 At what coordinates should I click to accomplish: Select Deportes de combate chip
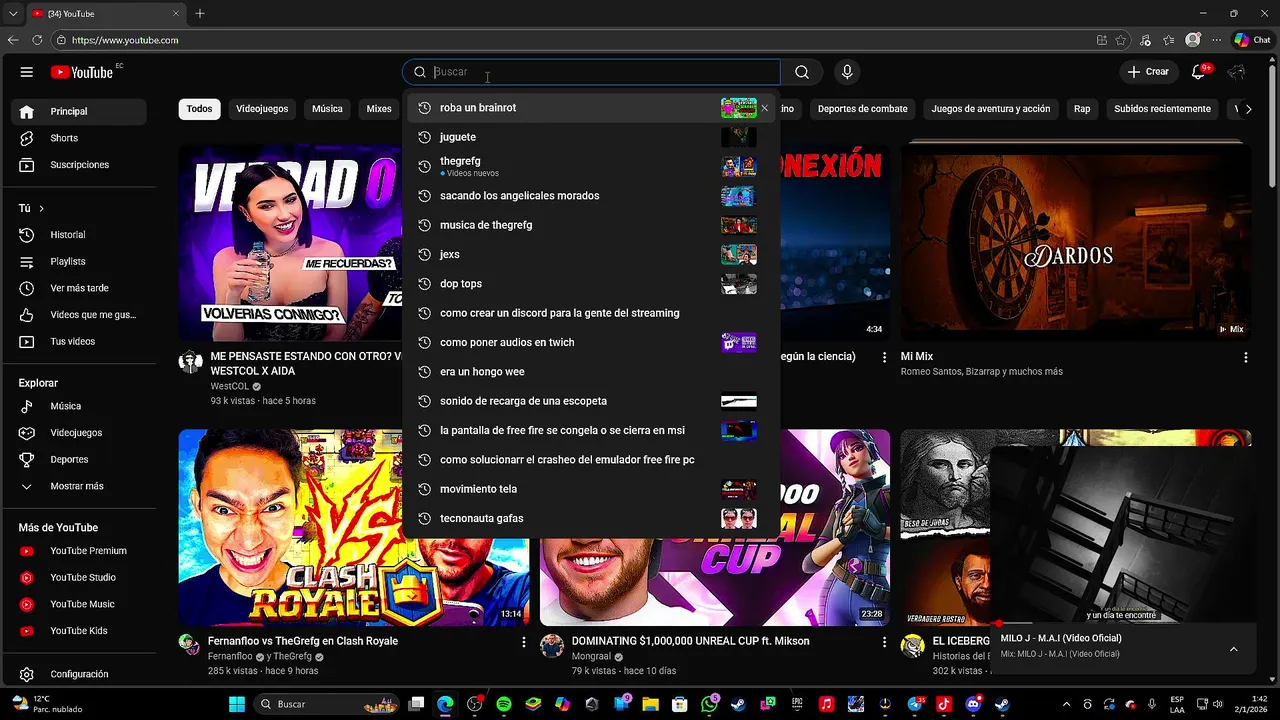(862, 109)
